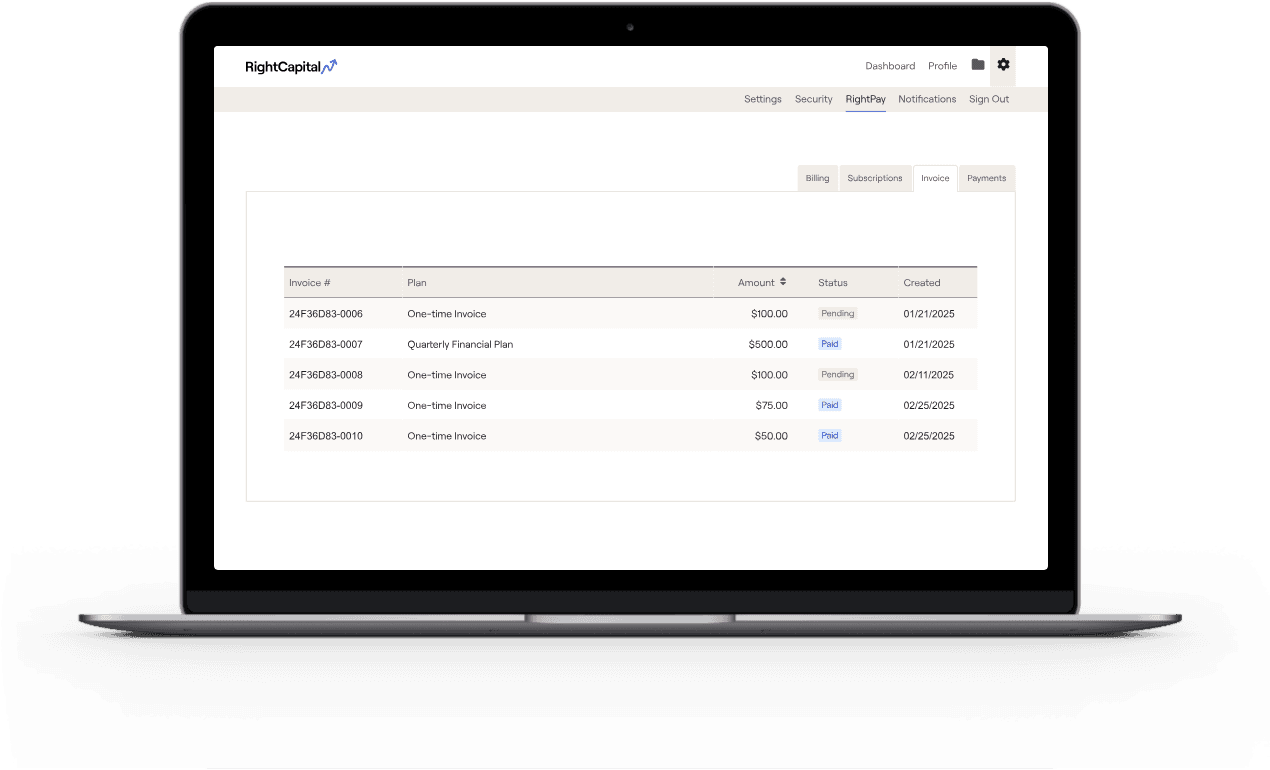Open Notifications in sub-navigation
Screen dimensions: 1270x770
click(x=927, y=99)
